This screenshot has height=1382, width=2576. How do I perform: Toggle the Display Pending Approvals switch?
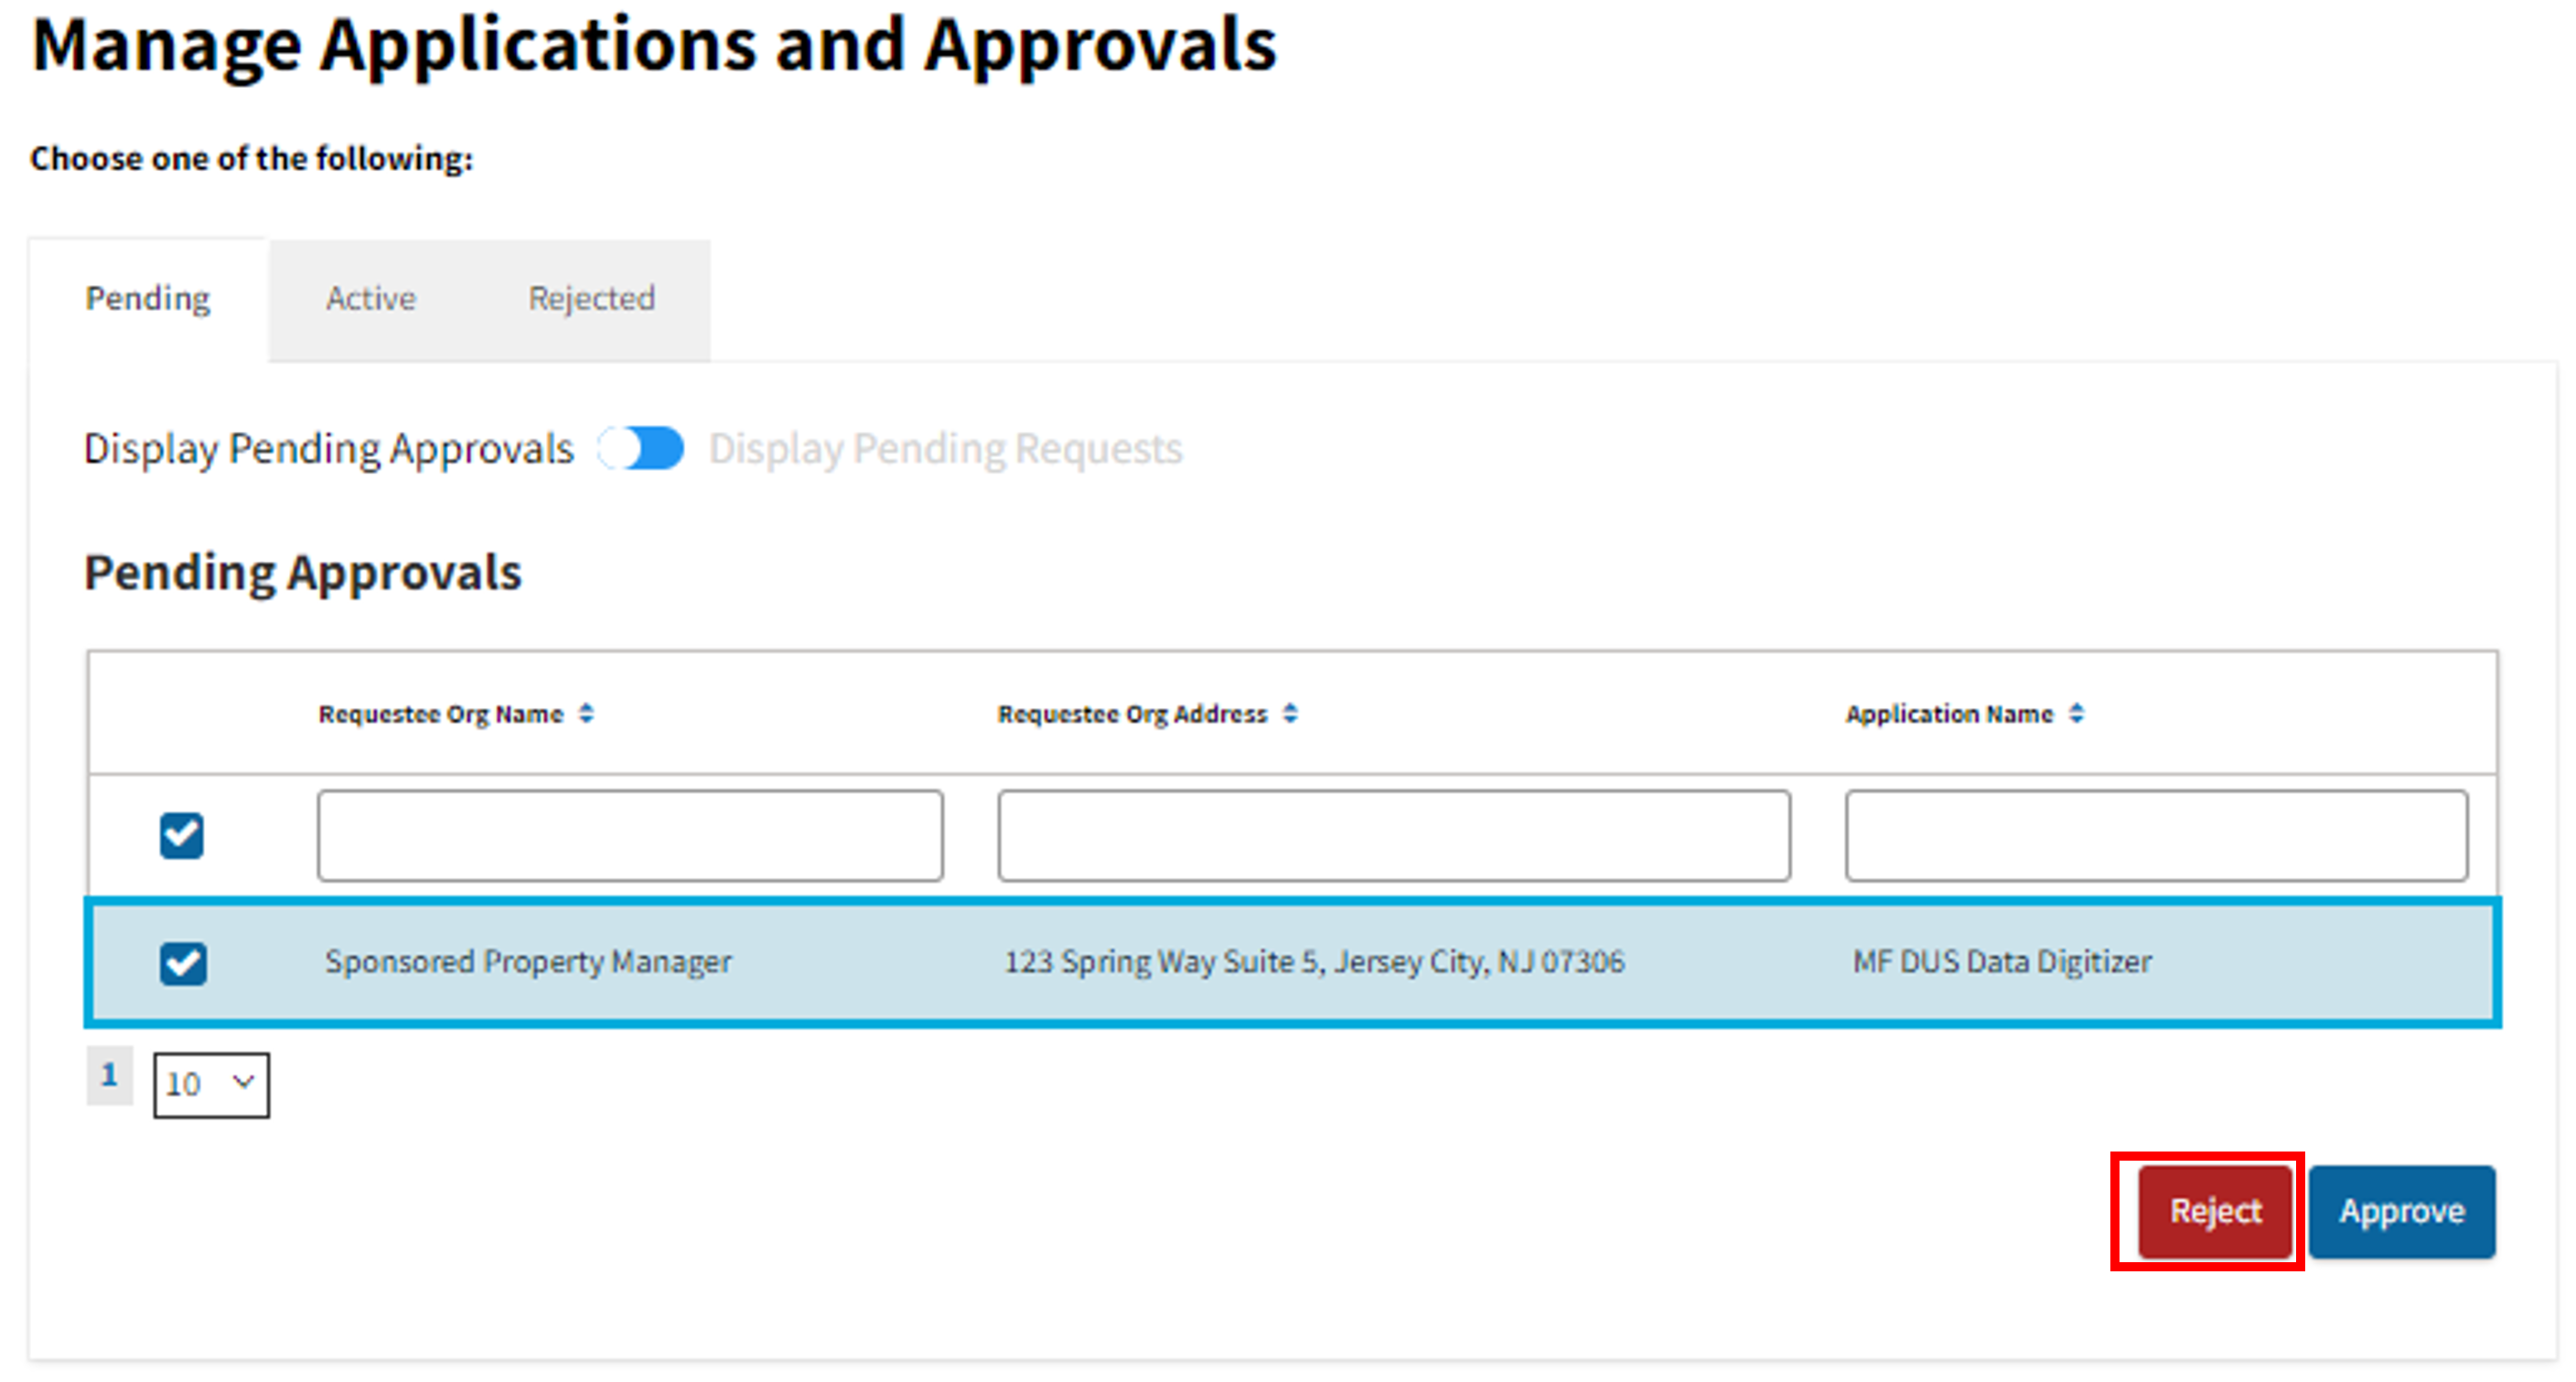coord(641,448)
